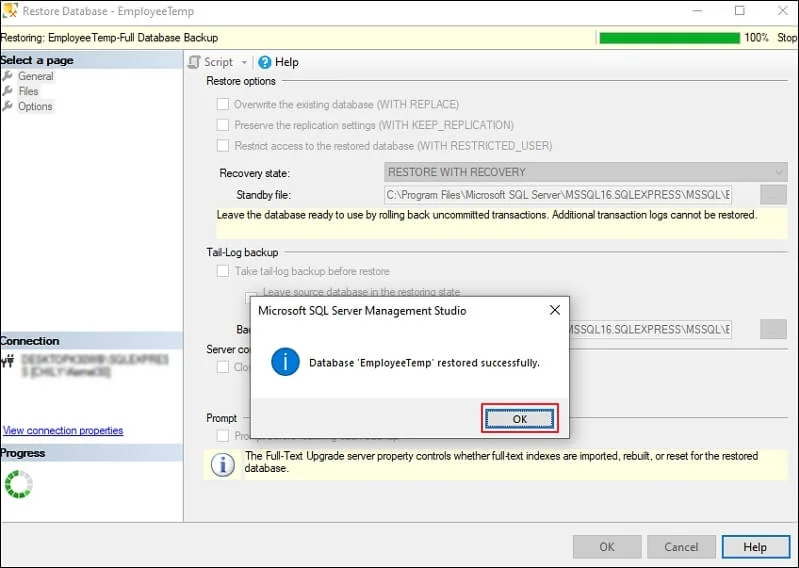Open View connection properties link
The width and height of the screenshot is (799, 568).
pyautogui.click(x=63, y=430)
